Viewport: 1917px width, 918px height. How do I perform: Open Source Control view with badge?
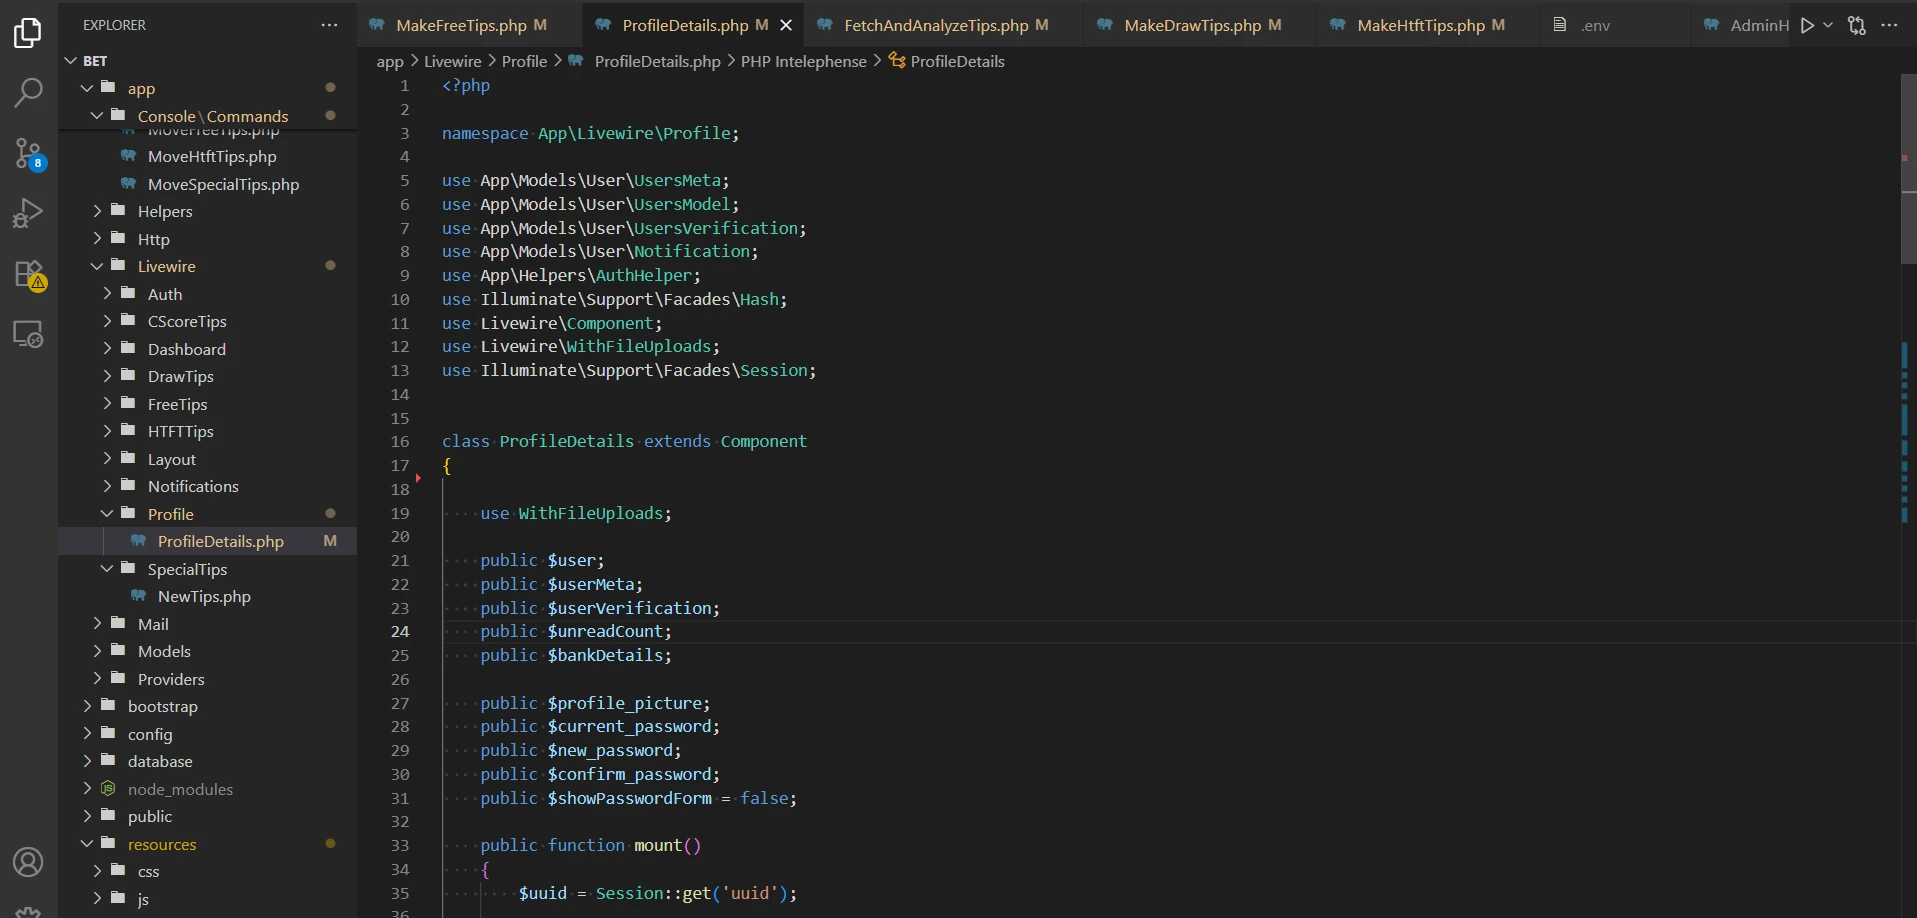(28, 153)
